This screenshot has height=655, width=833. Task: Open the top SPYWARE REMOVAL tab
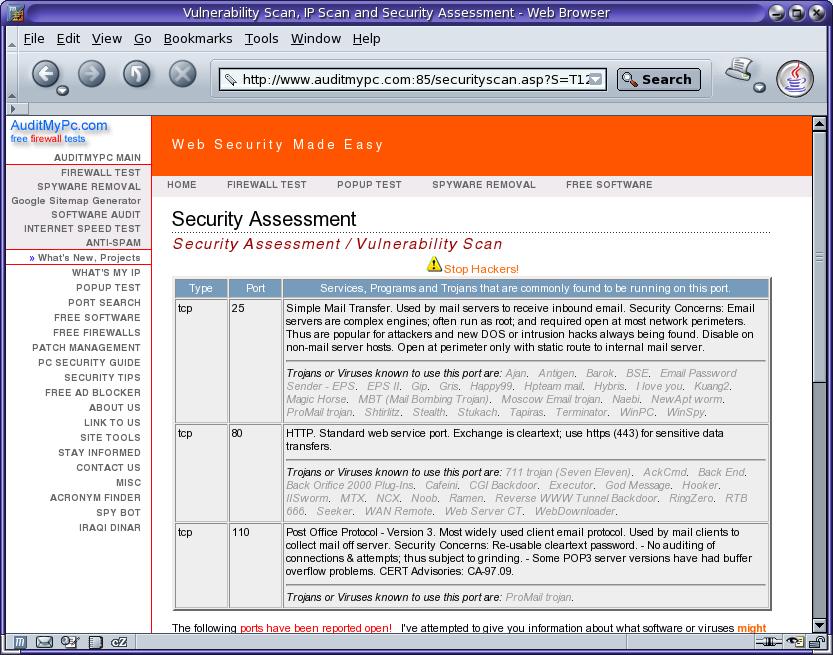tap(484, 184)
